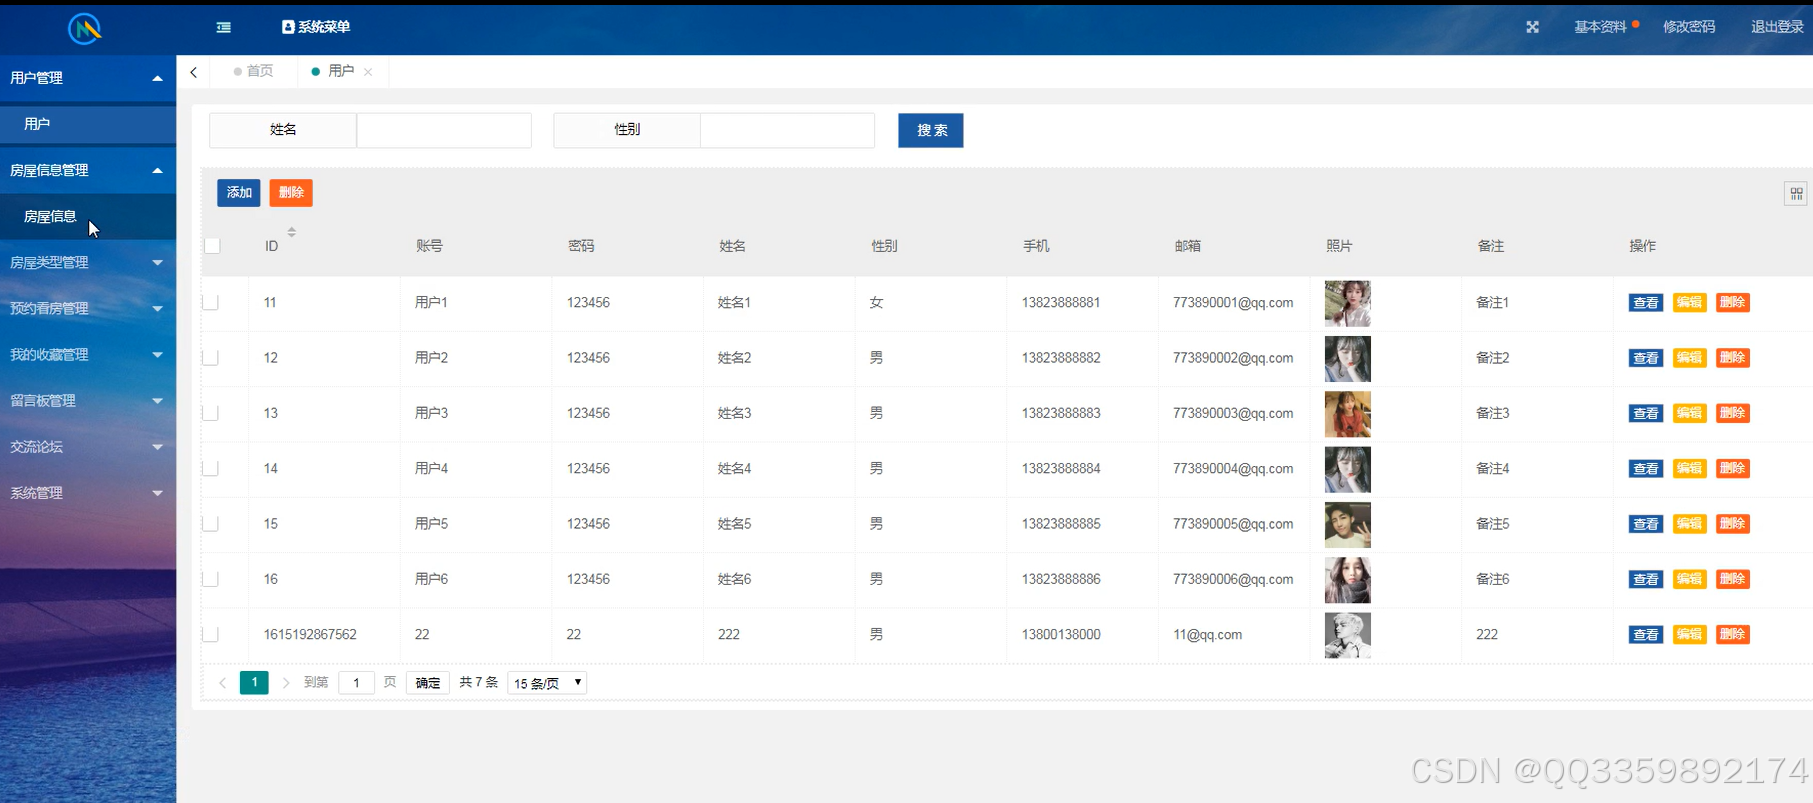Open photo thumbnail of 用户5
Viewport: 1813px width, 803px height.
[1347, 525]
